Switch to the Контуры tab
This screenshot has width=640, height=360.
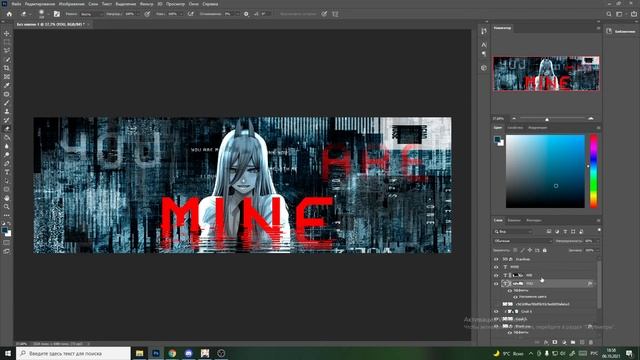pos(533,220)
